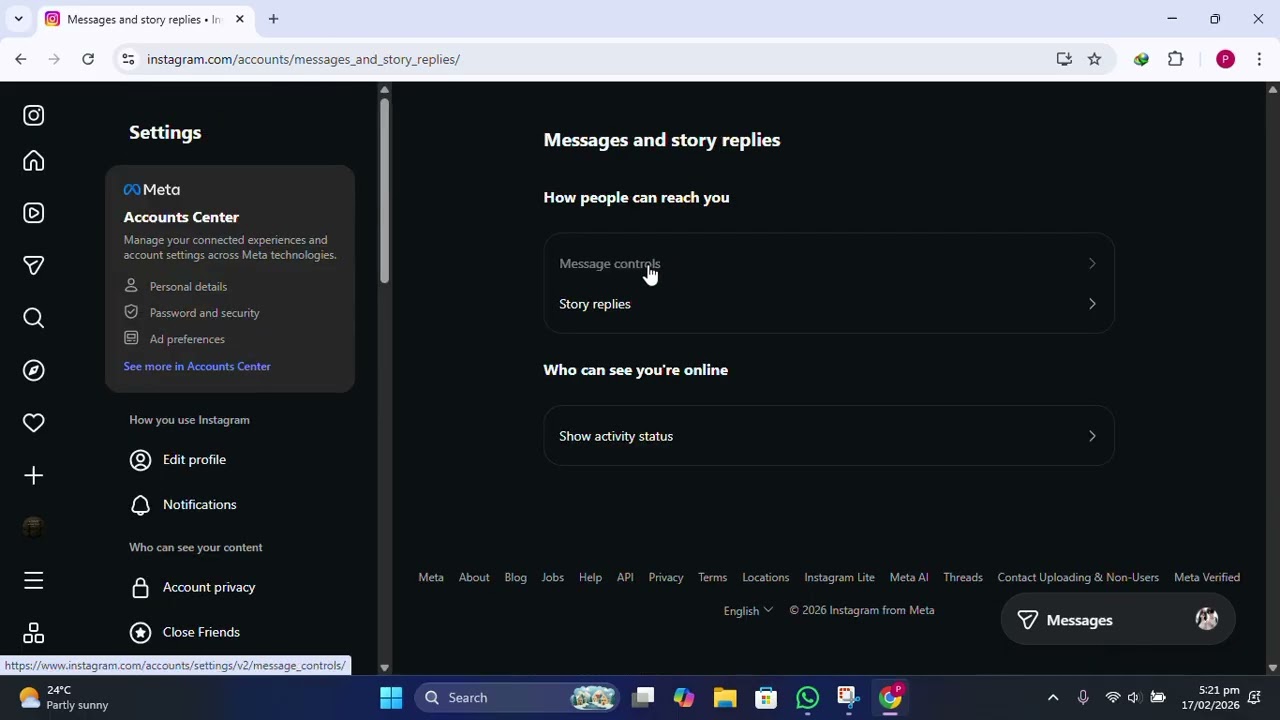Open floating Messages button
Viewport: 1280px width, 720px height.
pos(1118,620)
